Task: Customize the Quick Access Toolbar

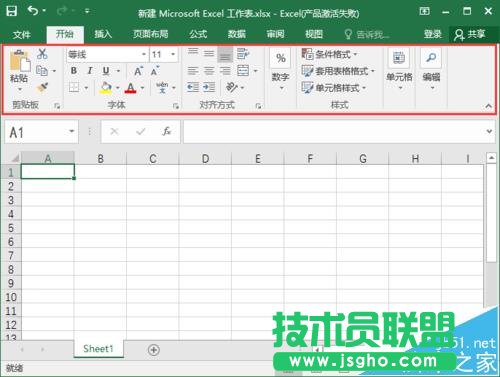Action: coord(87,11)
